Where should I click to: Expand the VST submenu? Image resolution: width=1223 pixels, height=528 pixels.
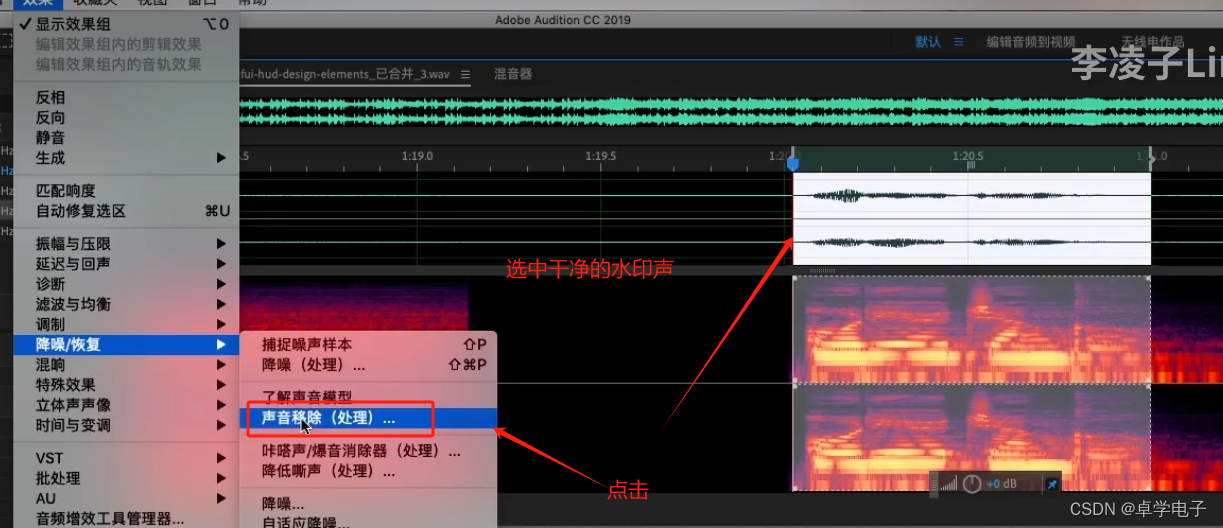tap(124, 458)
